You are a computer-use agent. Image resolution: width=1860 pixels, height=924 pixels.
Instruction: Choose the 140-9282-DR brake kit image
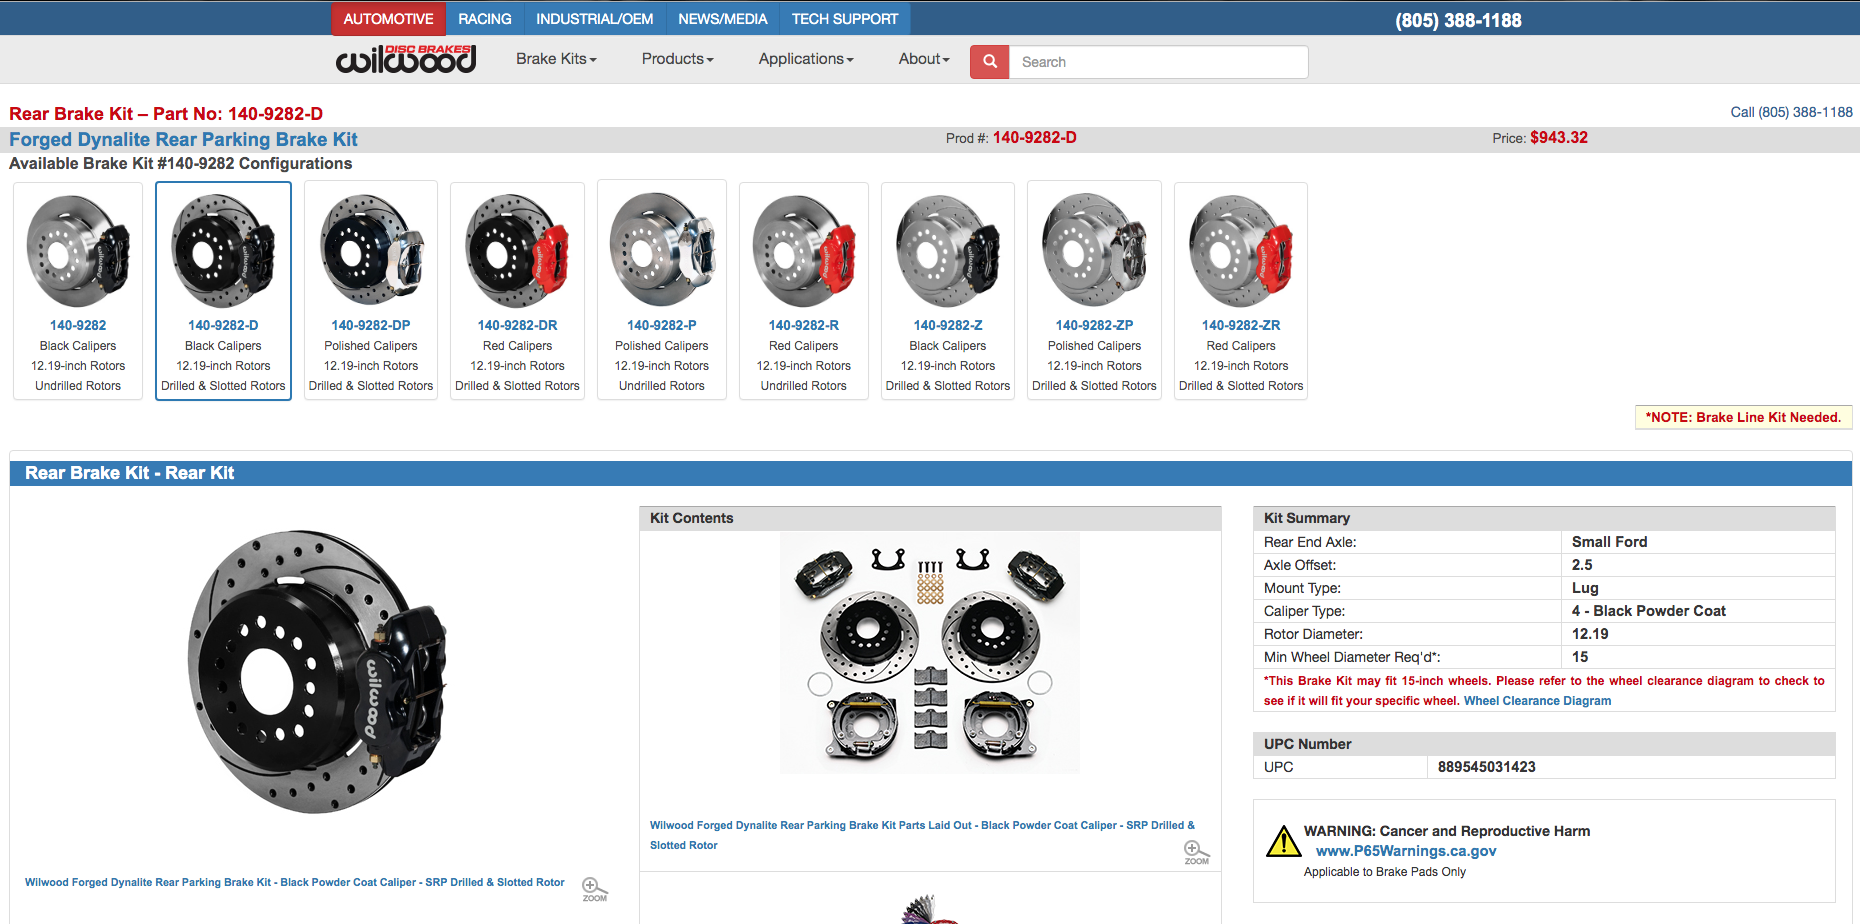tap(517, 250)
